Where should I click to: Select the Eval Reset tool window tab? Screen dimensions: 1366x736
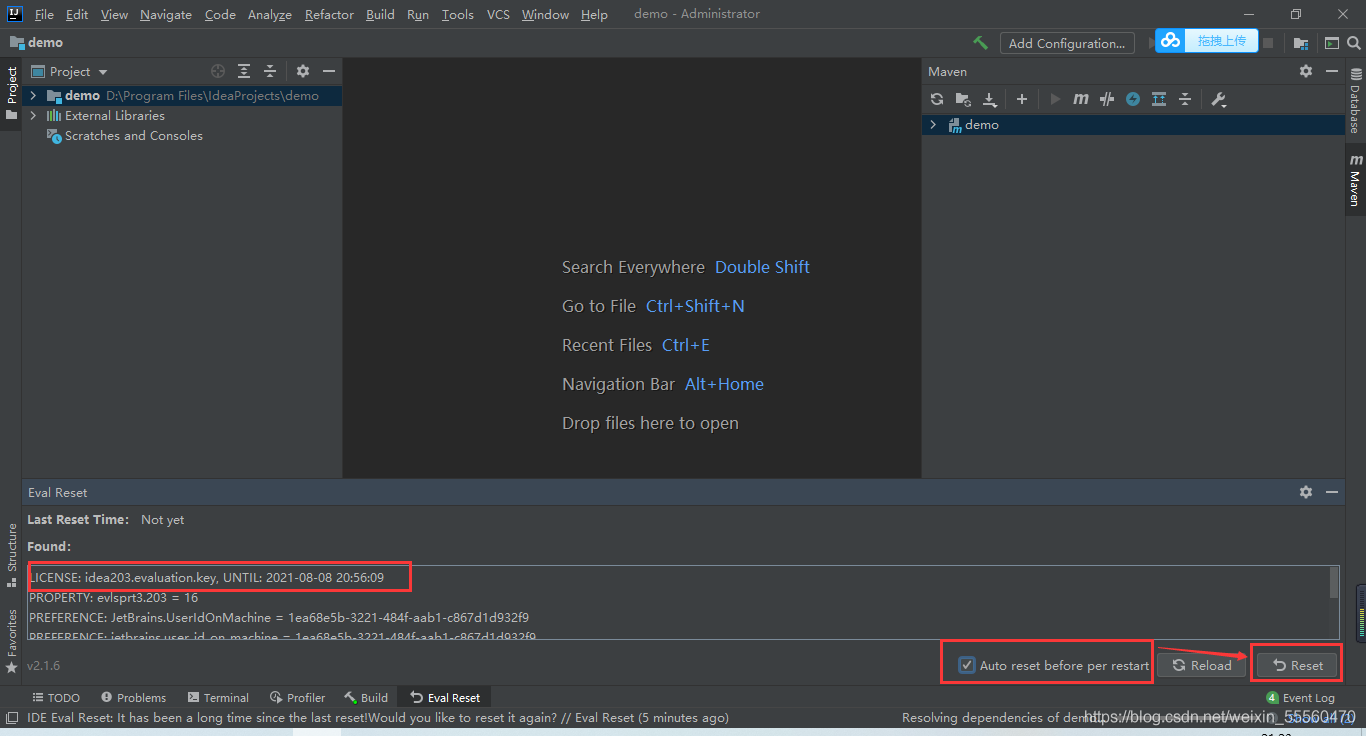pos(445,697)
